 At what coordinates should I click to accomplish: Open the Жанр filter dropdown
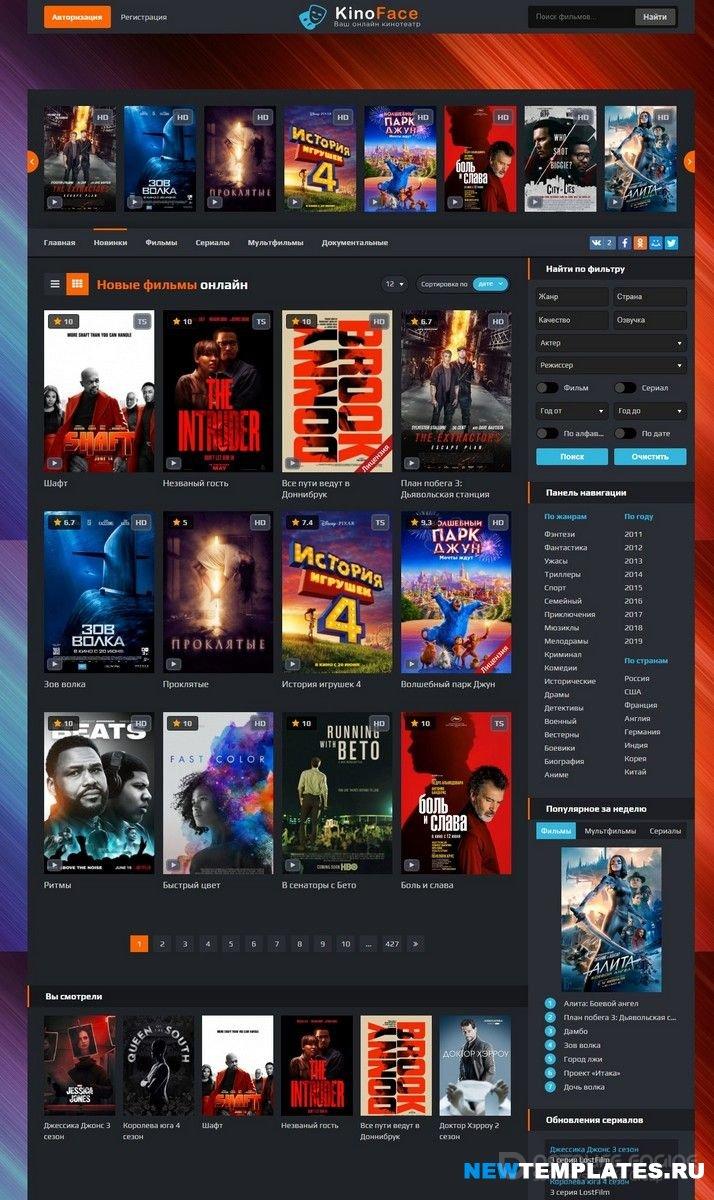572,297
